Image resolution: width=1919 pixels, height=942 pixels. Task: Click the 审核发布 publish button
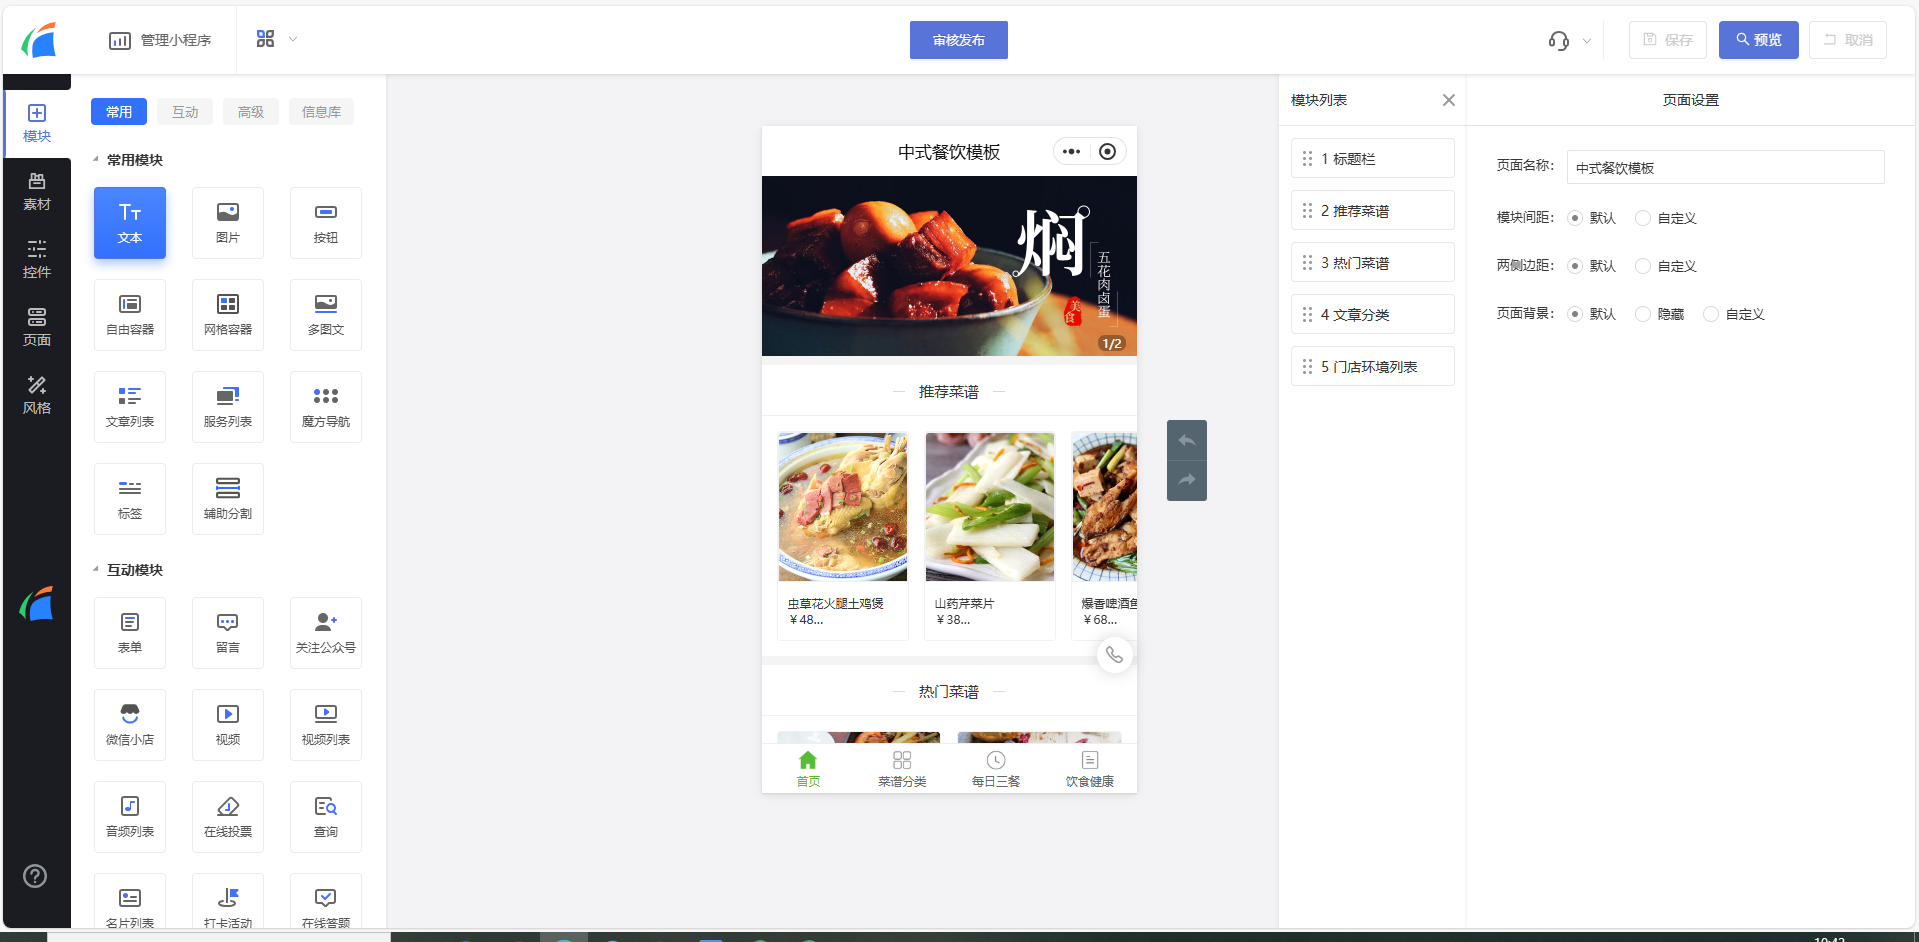[x=959, y=40]
